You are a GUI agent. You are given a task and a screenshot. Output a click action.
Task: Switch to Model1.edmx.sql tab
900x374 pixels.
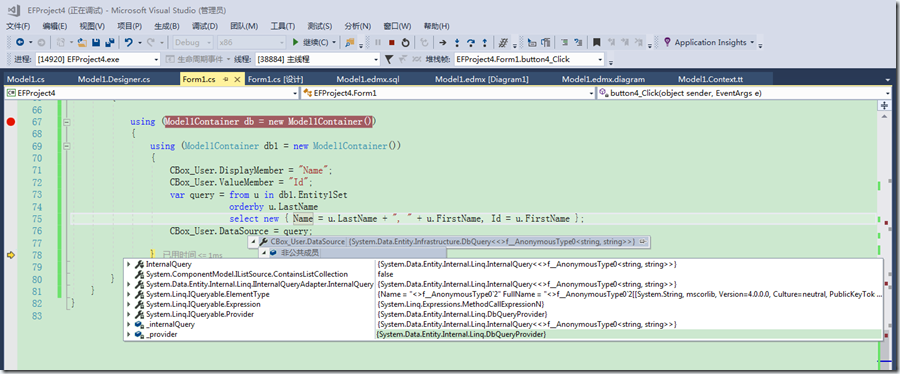coord(367,79)
